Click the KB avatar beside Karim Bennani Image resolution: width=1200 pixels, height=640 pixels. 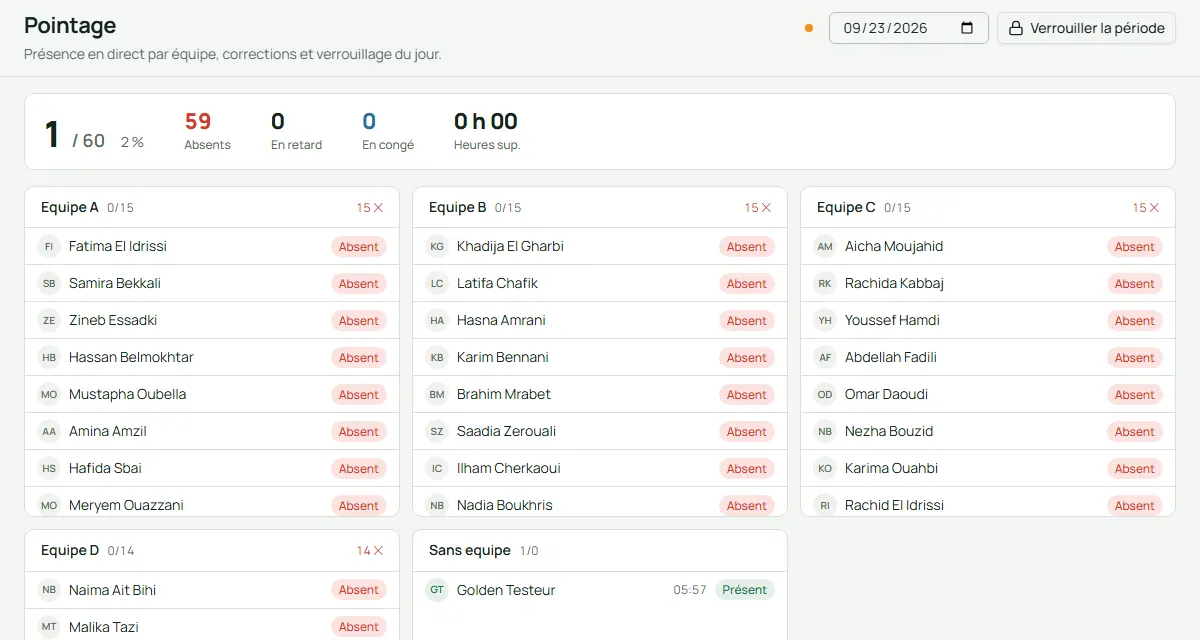click(437, 357)
